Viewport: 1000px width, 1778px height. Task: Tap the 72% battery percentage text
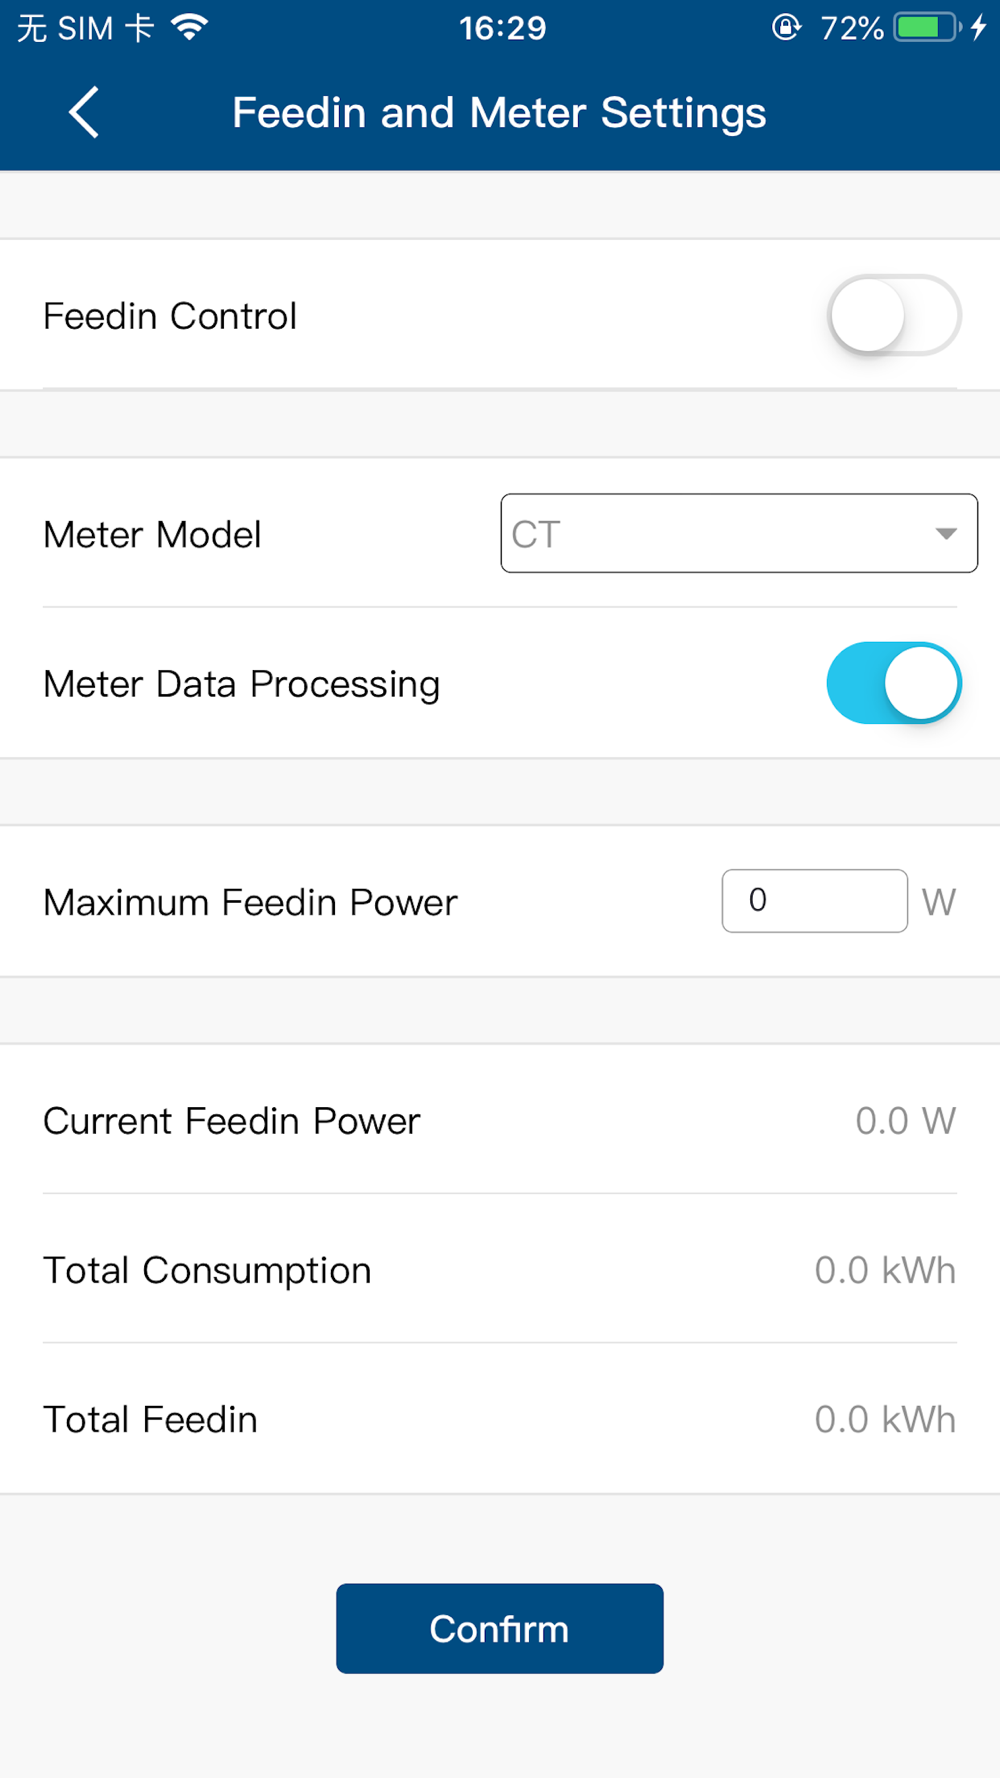coord(851,28)
